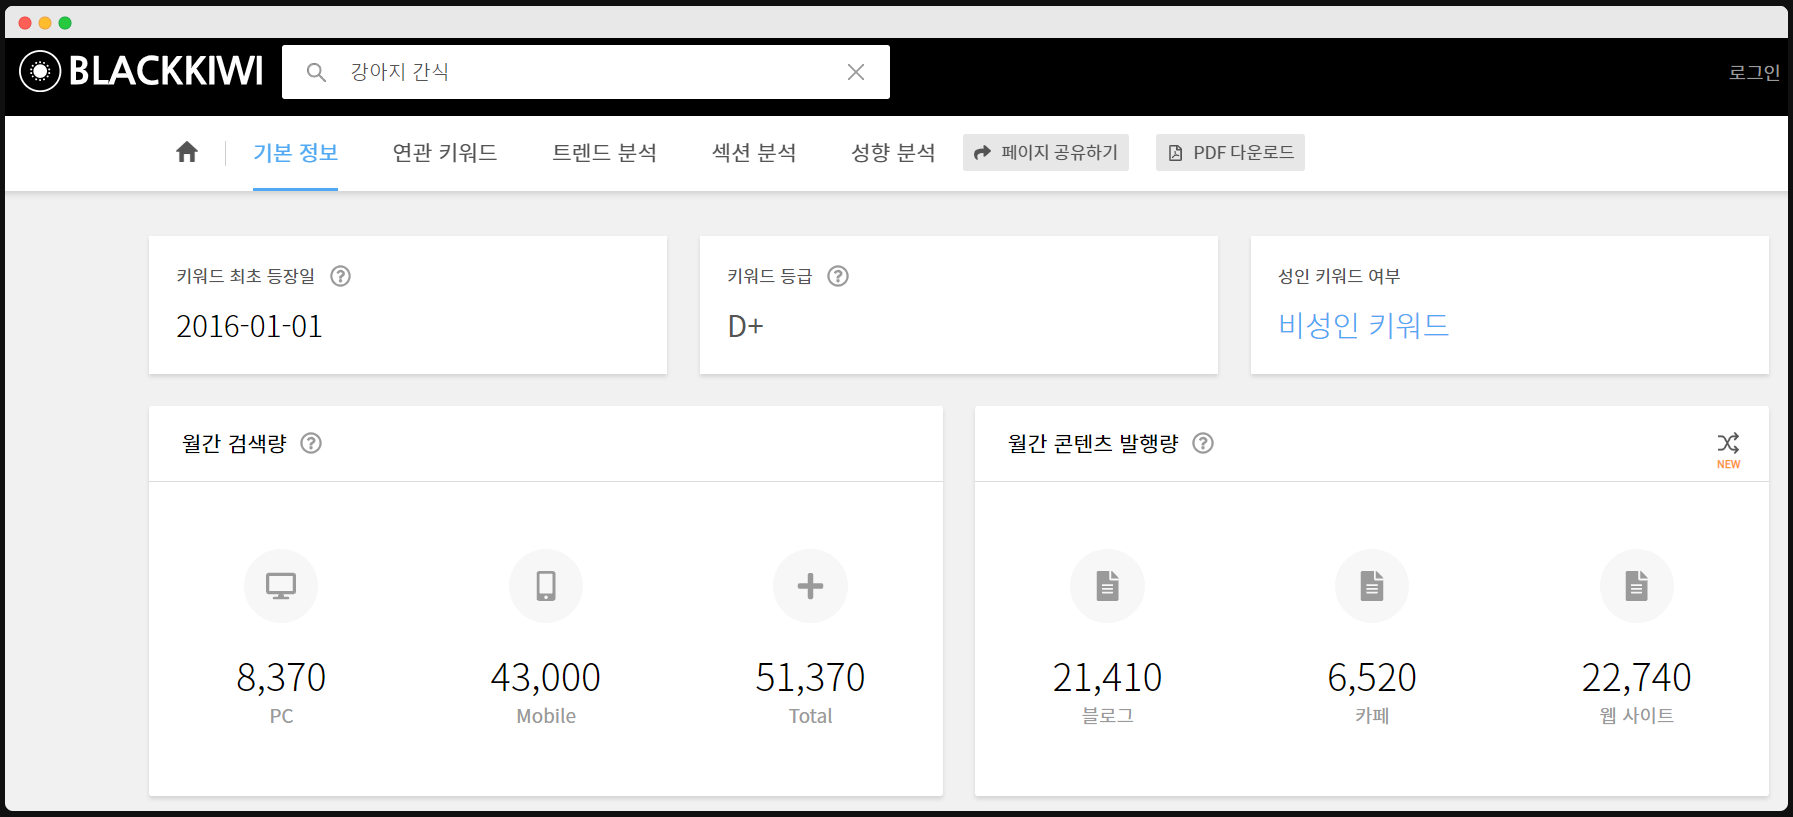The height and width of the screenshot is (817, 1793).
Task: Select the 기본 정보 tab
Action: tap(295, 153)
